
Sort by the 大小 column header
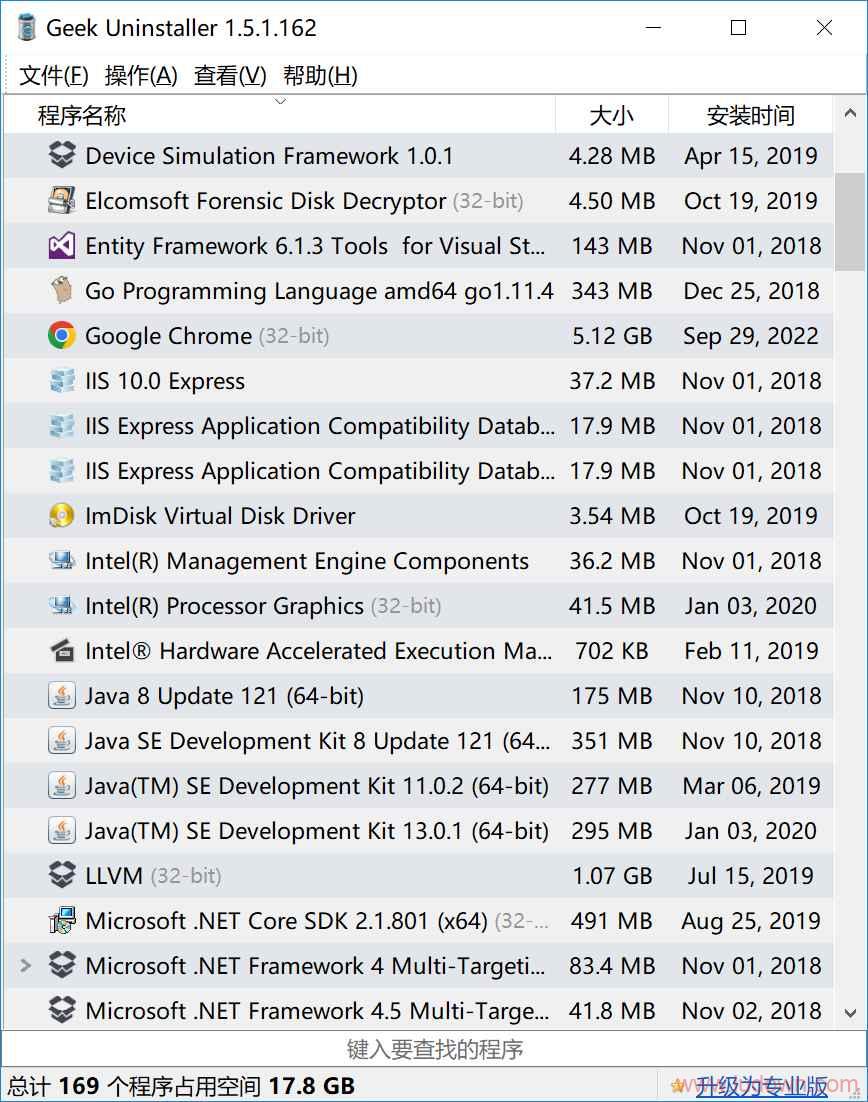pos(611,115)
